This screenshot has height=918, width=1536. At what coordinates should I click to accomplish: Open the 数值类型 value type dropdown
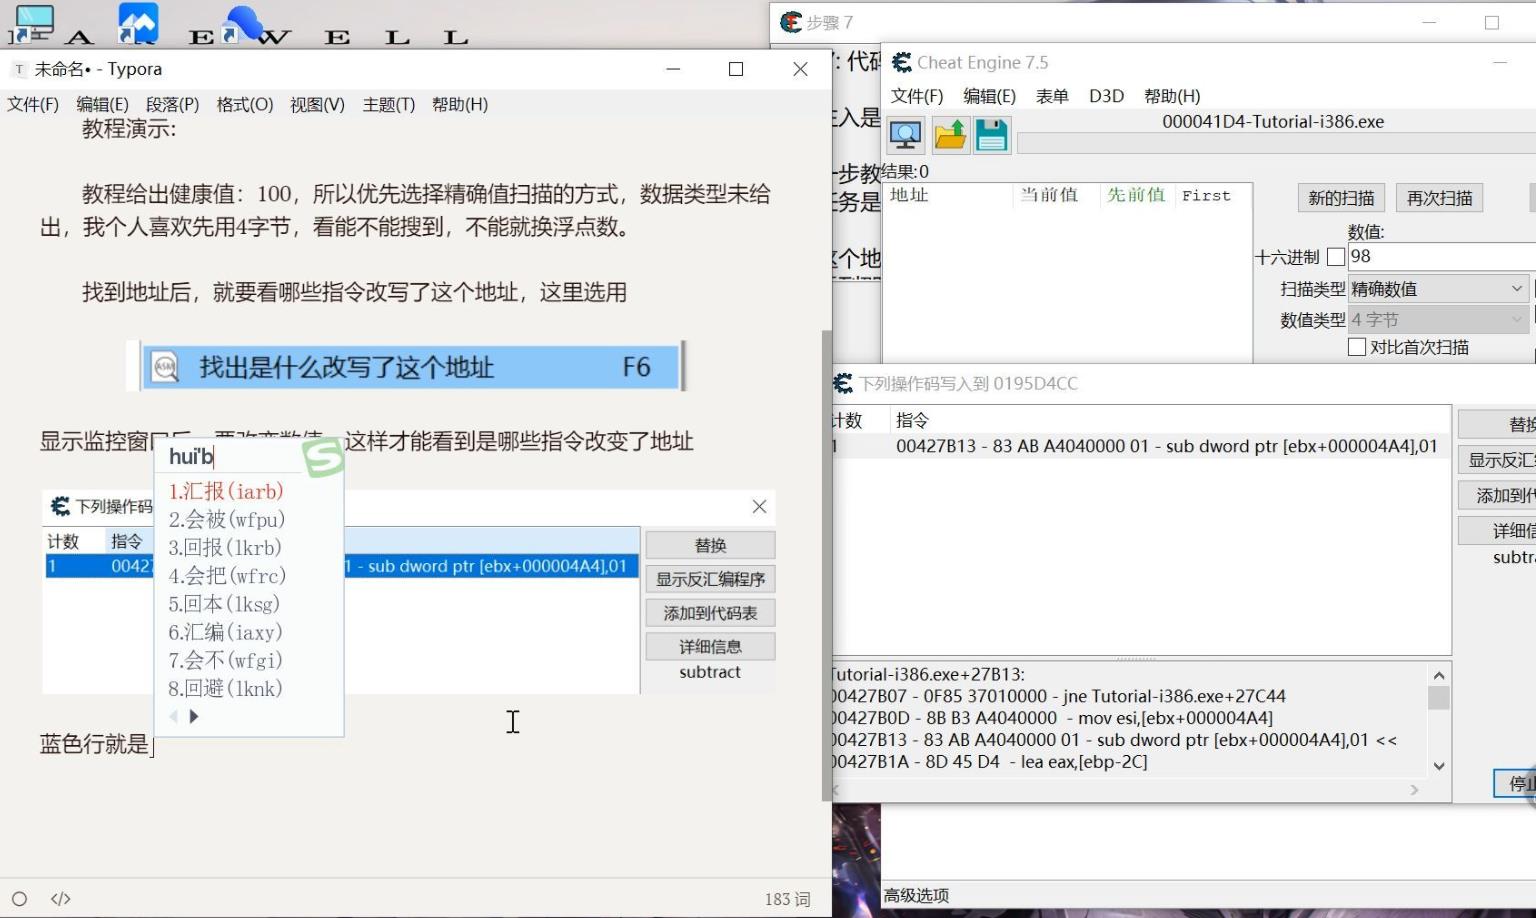click(1438, 320)
